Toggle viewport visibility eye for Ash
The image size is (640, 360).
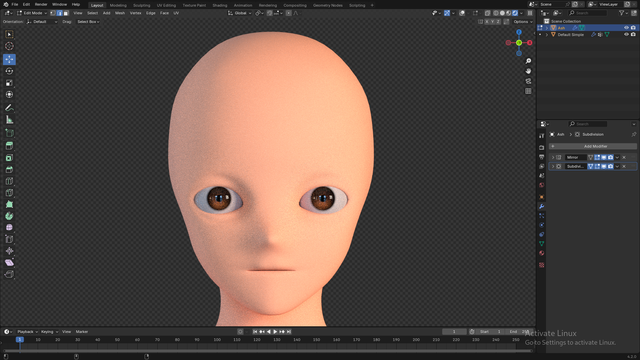coord(626,28)
